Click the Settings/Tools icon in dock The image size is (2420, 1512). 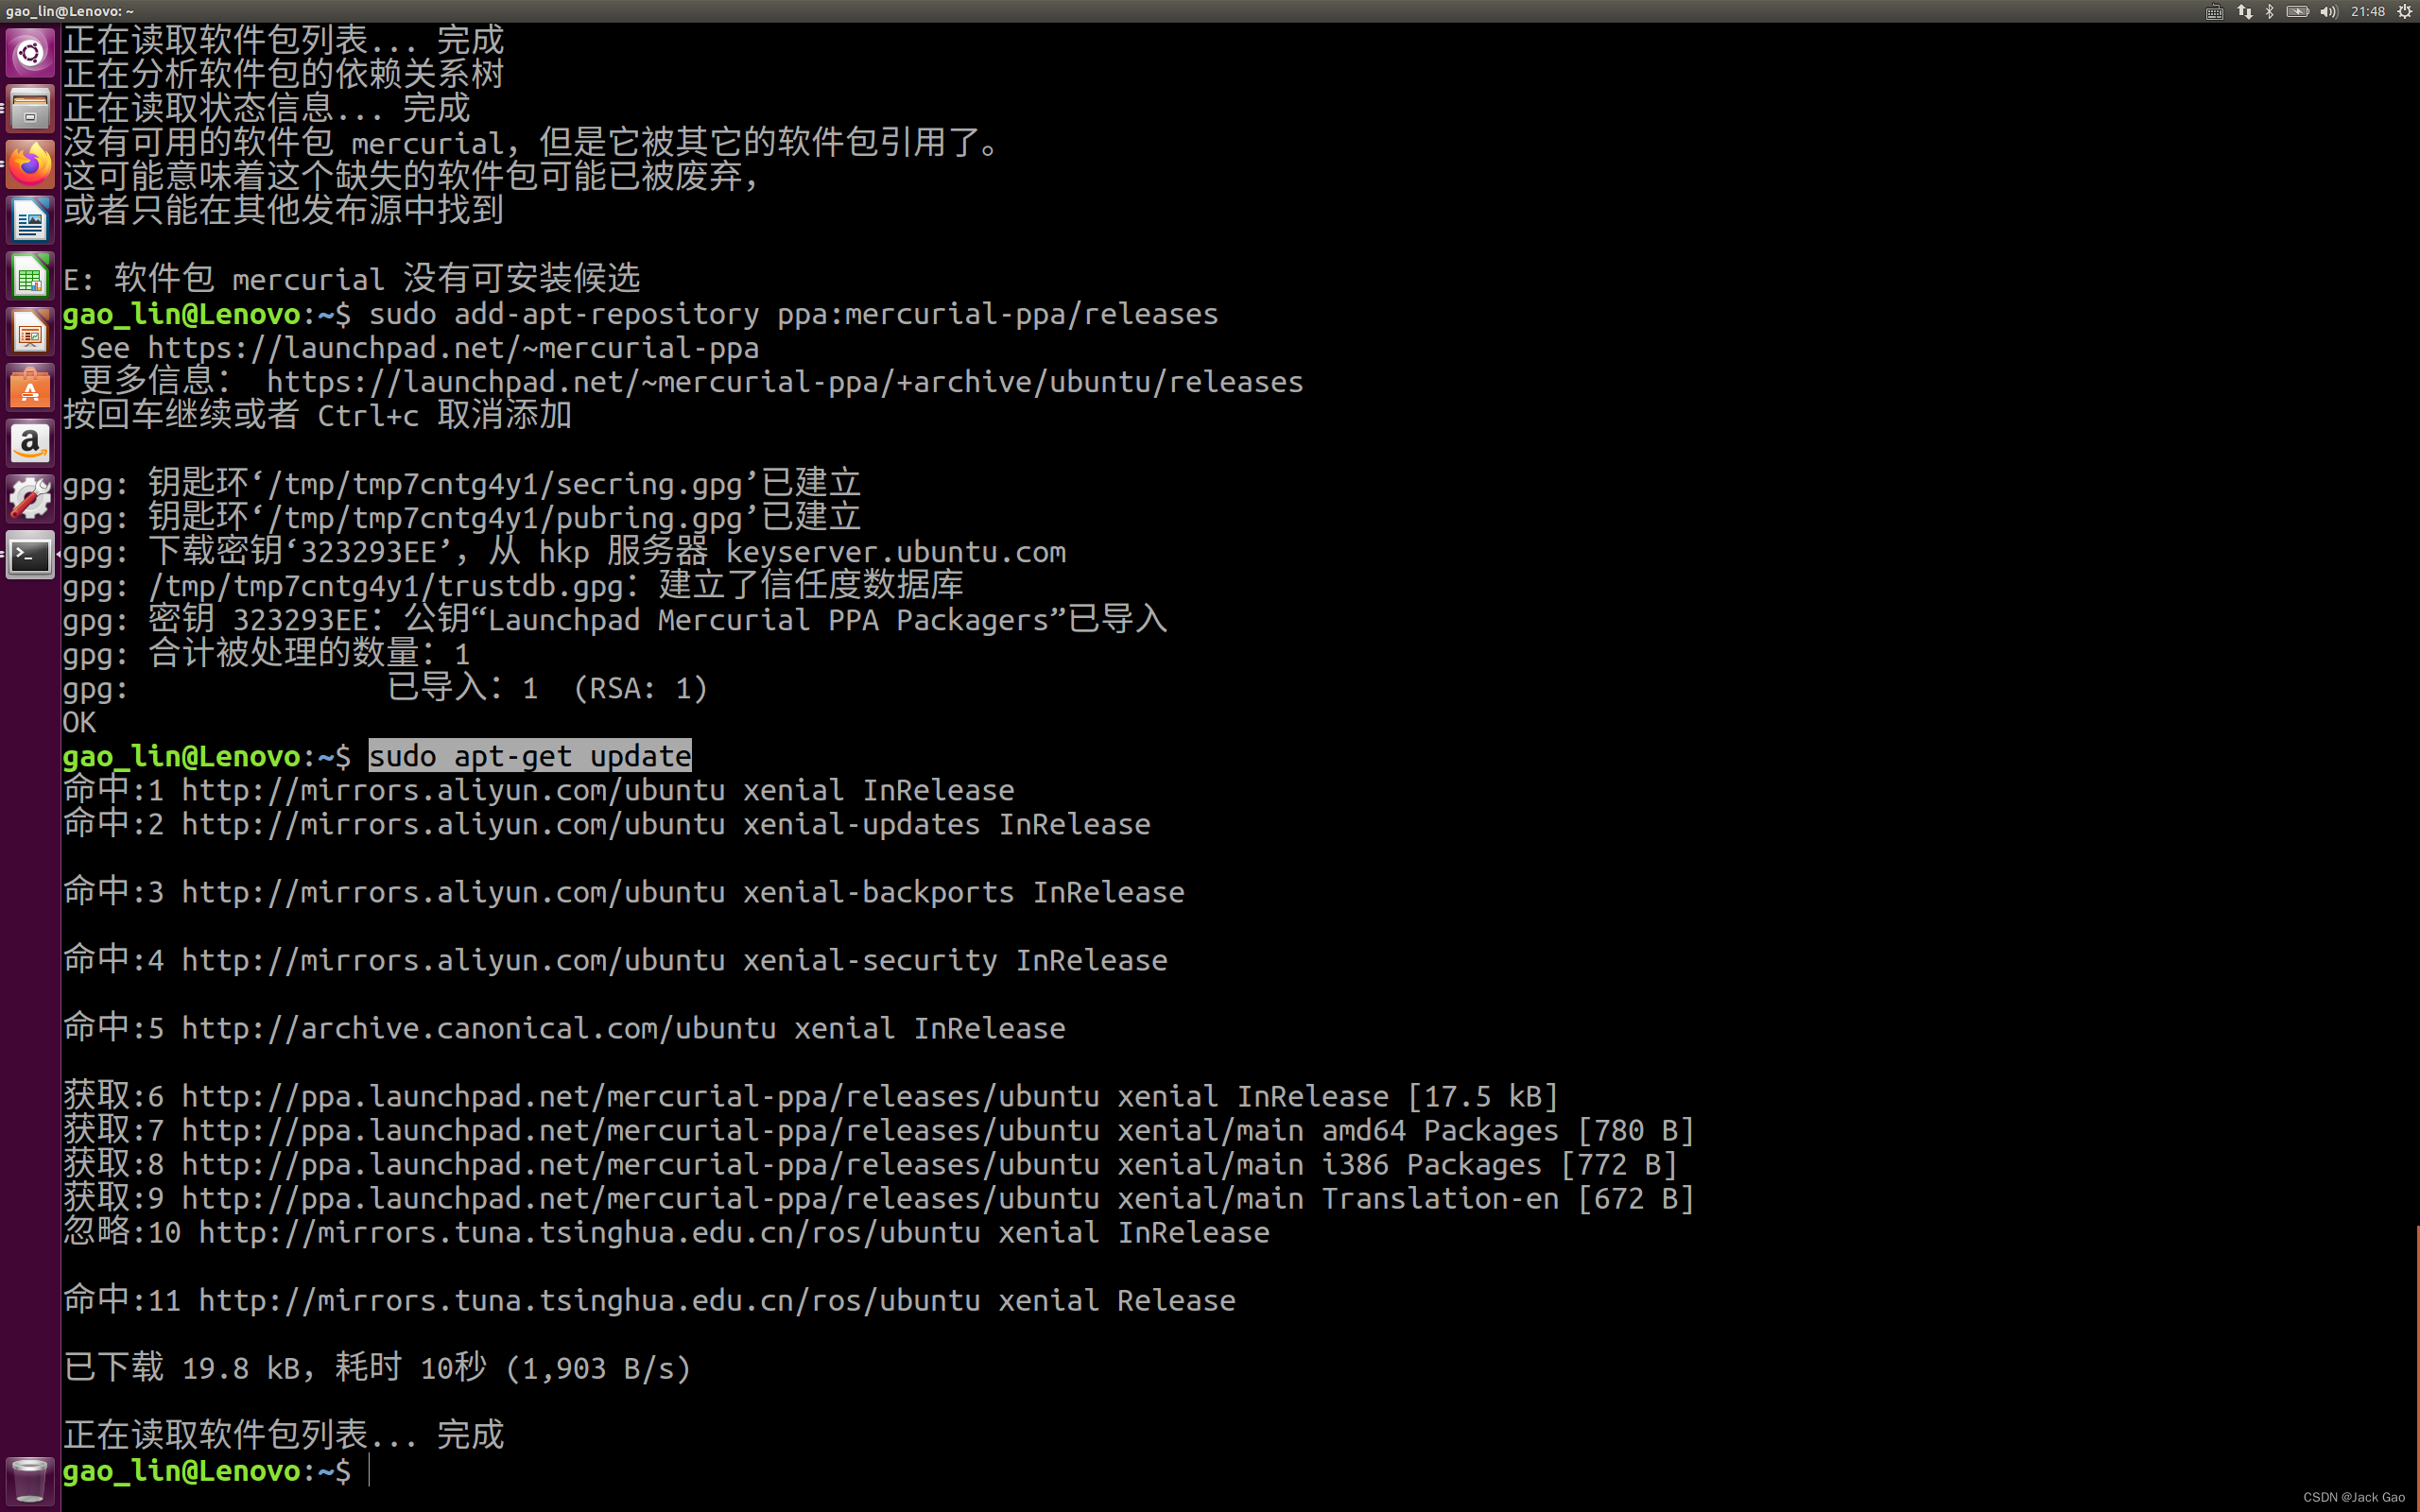29,498
